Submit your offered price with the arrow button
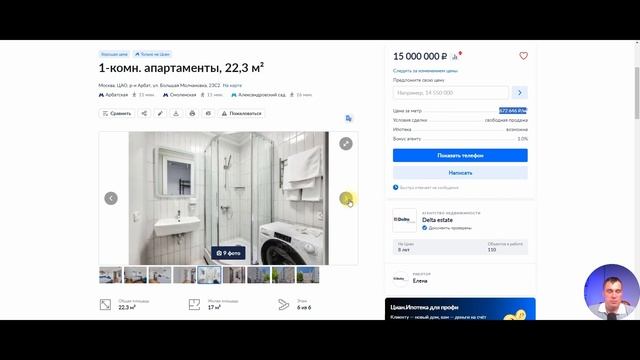640x360 pixels. (520, 93)
